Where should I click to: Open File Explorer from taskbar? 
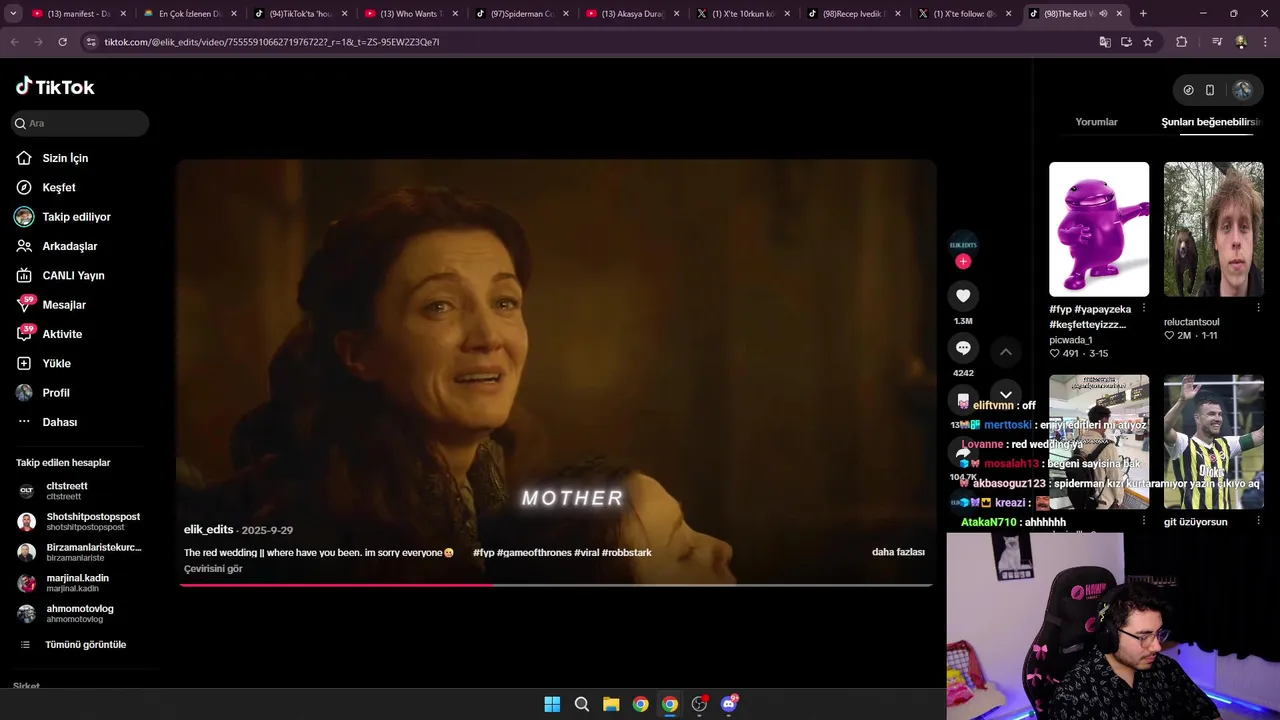click(611, 704)
